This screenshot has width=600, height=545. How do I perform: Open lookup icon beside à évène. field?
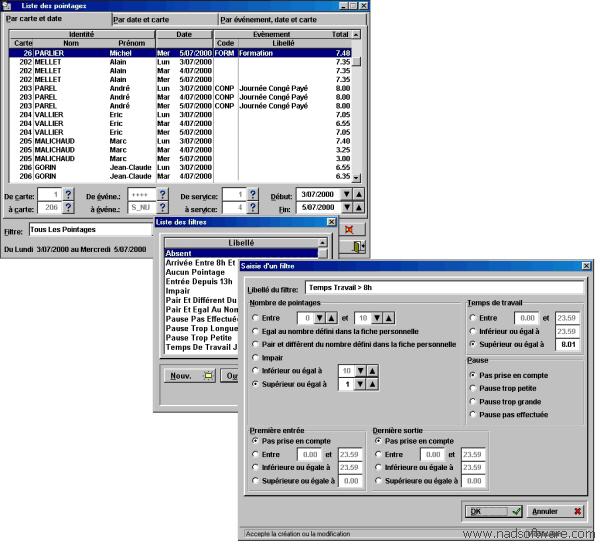coord(162,207)
